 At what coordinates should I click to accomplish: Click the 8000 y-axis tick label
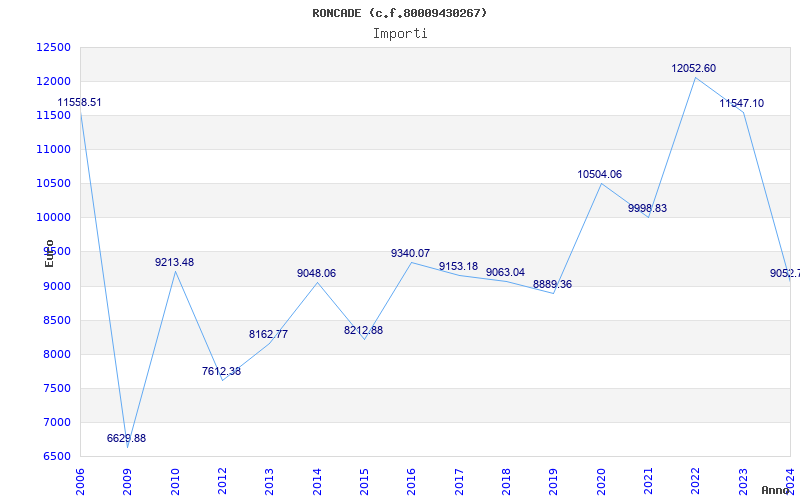[56, 354]
